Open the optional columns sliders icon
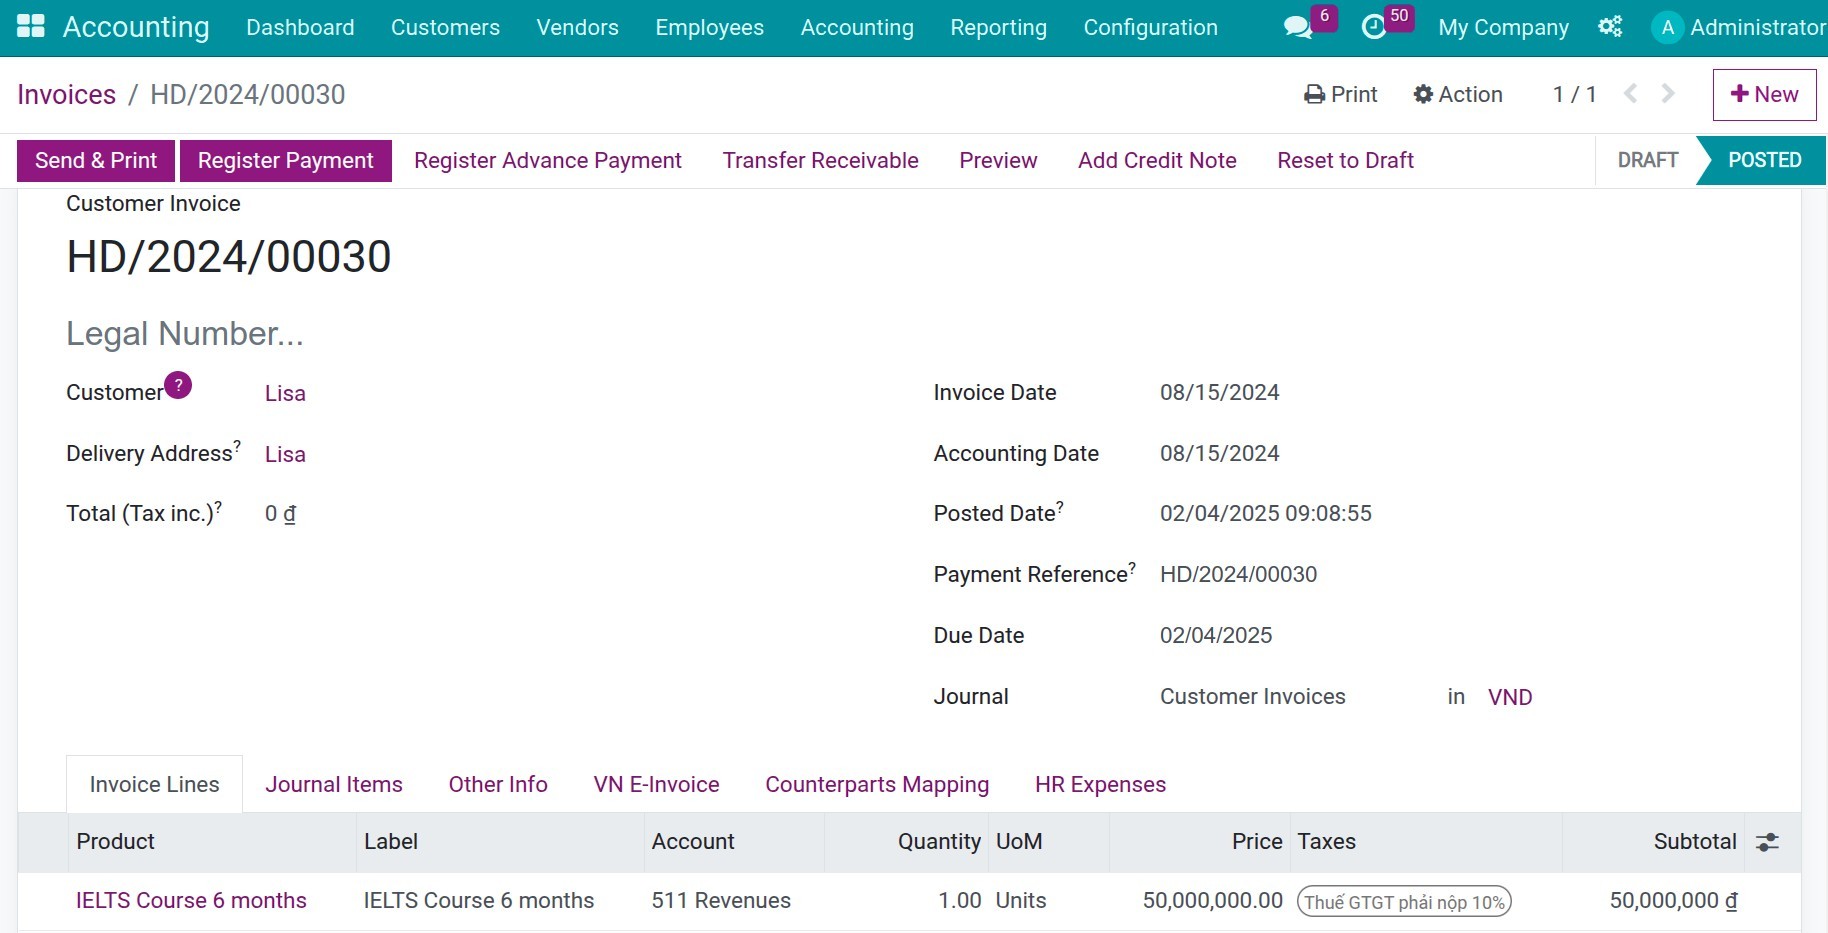Viewport: 1828px width, 933px height. [1766, 842]
